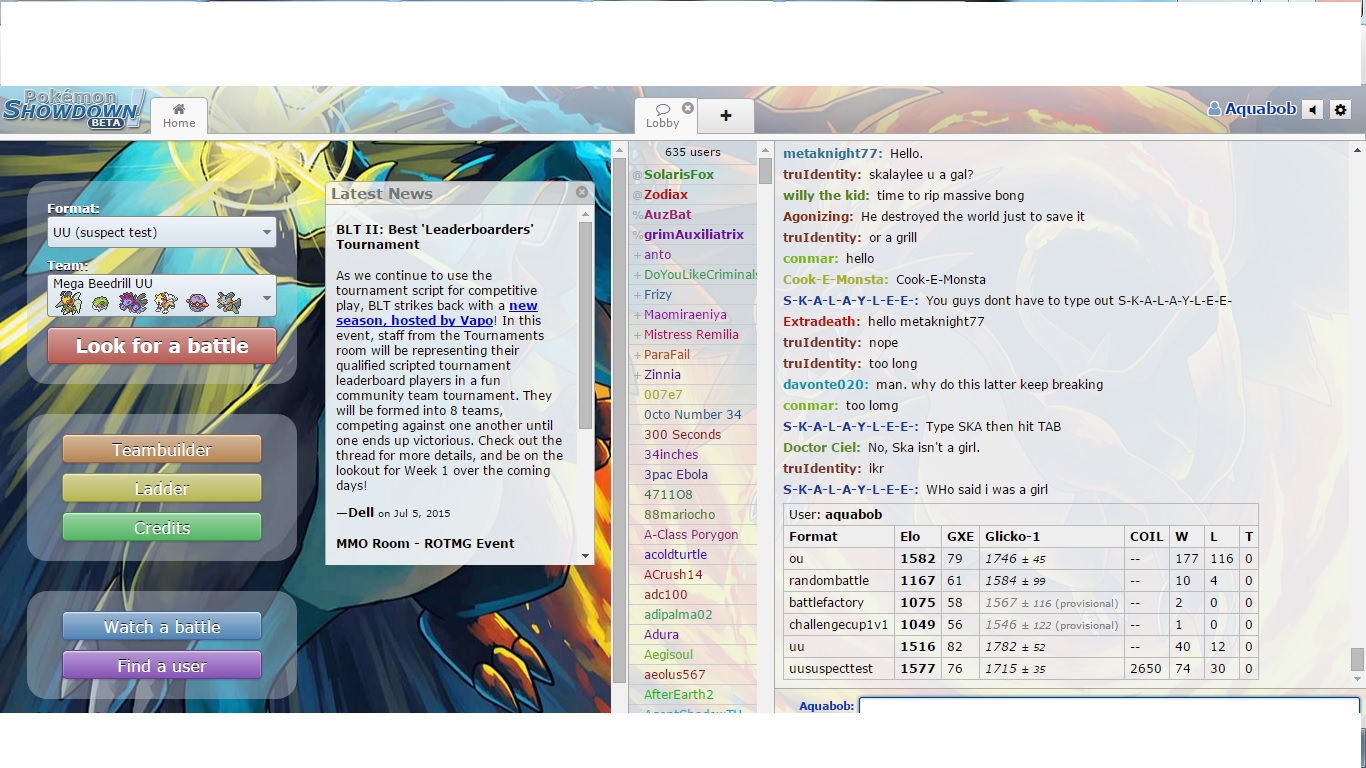
Task: Select user 3pac Ebola in the list
Action: click(676, 475)
